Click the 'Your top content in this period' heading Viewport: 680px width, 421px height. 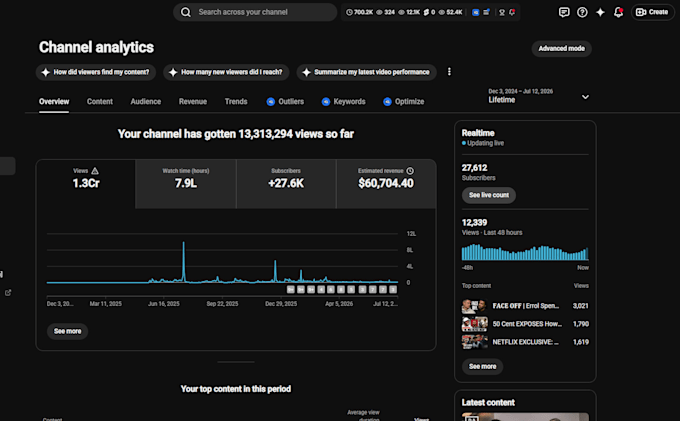click(236, 389)
